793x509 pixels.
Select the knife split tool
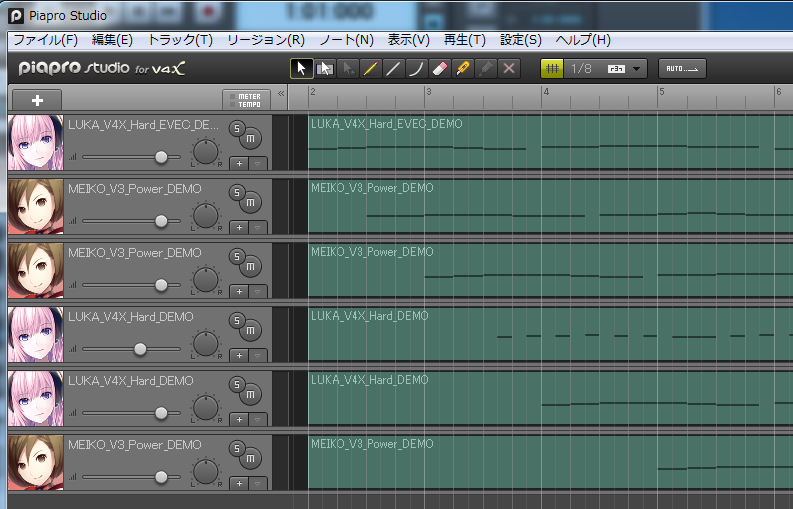click(462, 68)
